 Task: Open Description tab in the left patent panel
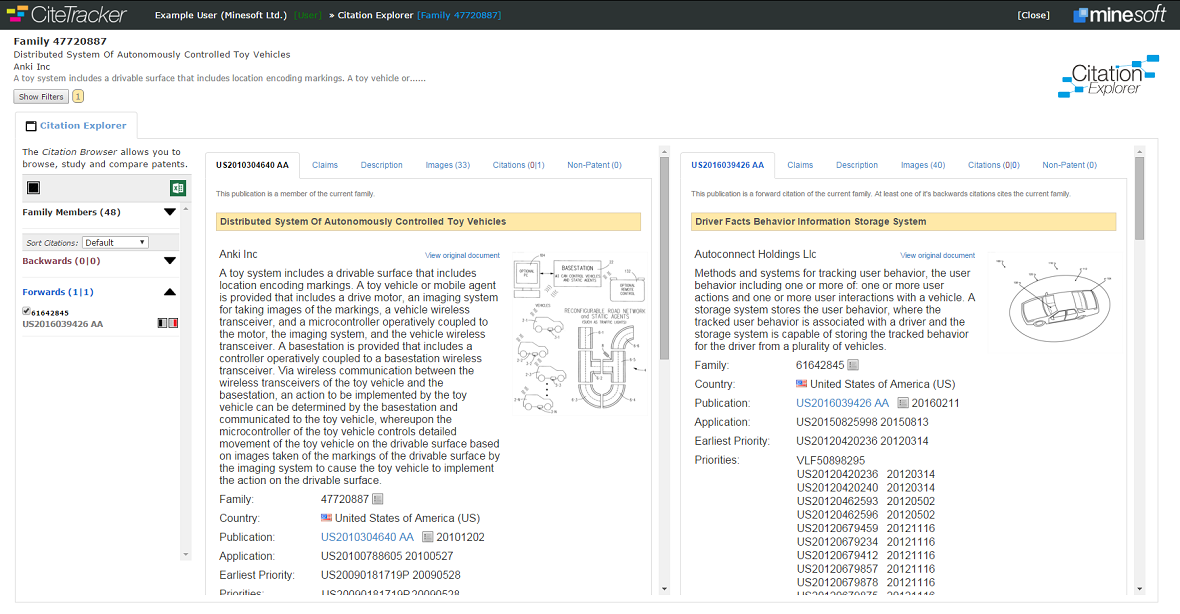[382, 165]
